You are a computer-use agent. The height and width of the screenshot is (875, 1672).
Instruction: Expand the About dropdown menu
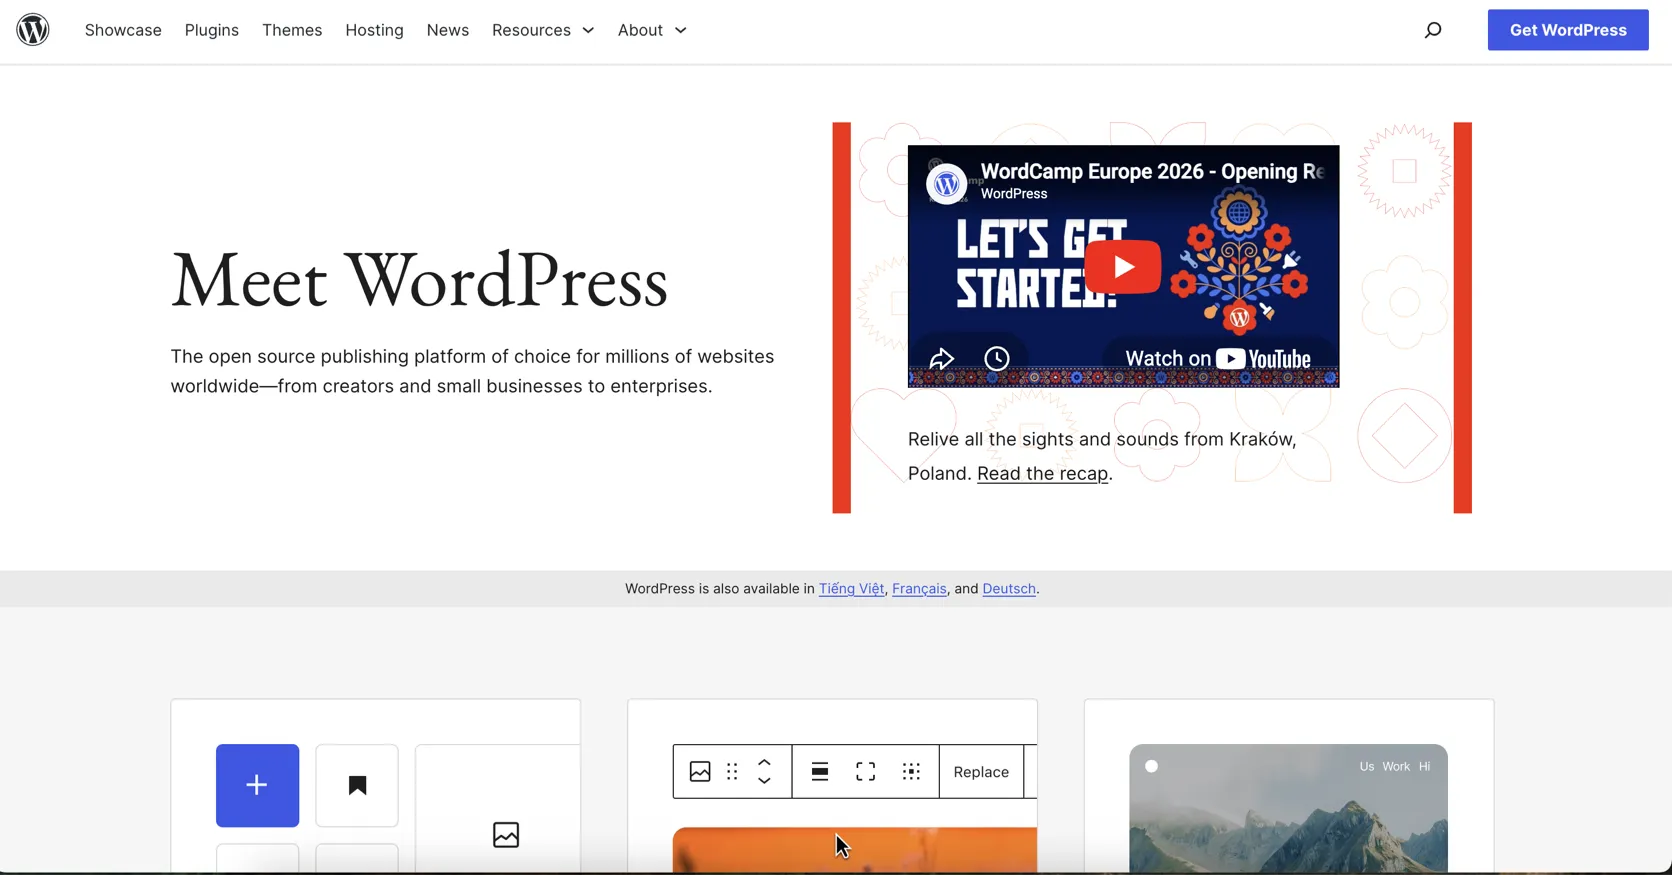coord(652,30)
